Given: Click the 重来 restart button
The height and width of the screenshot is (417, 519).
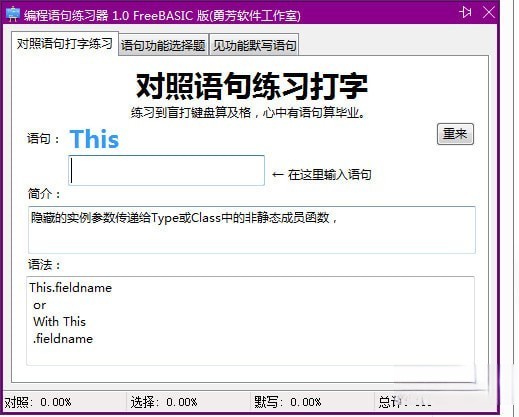Looking at the screenshot, I should [x=455, y=134].
